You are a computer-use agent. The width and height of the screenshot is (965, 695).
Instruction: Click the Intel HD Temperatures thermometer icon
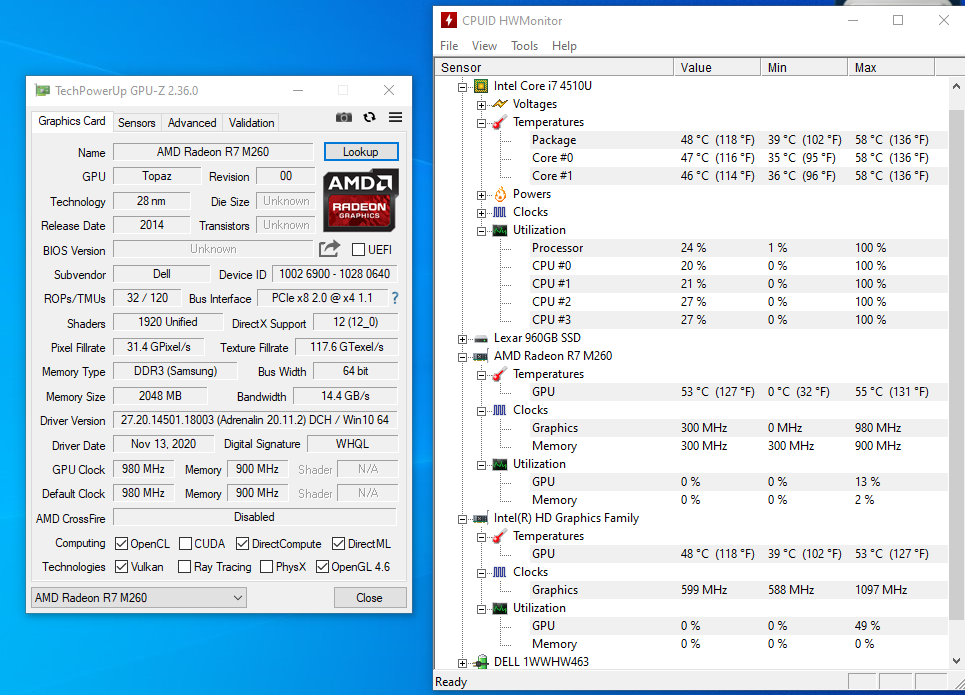pos(500,536)
